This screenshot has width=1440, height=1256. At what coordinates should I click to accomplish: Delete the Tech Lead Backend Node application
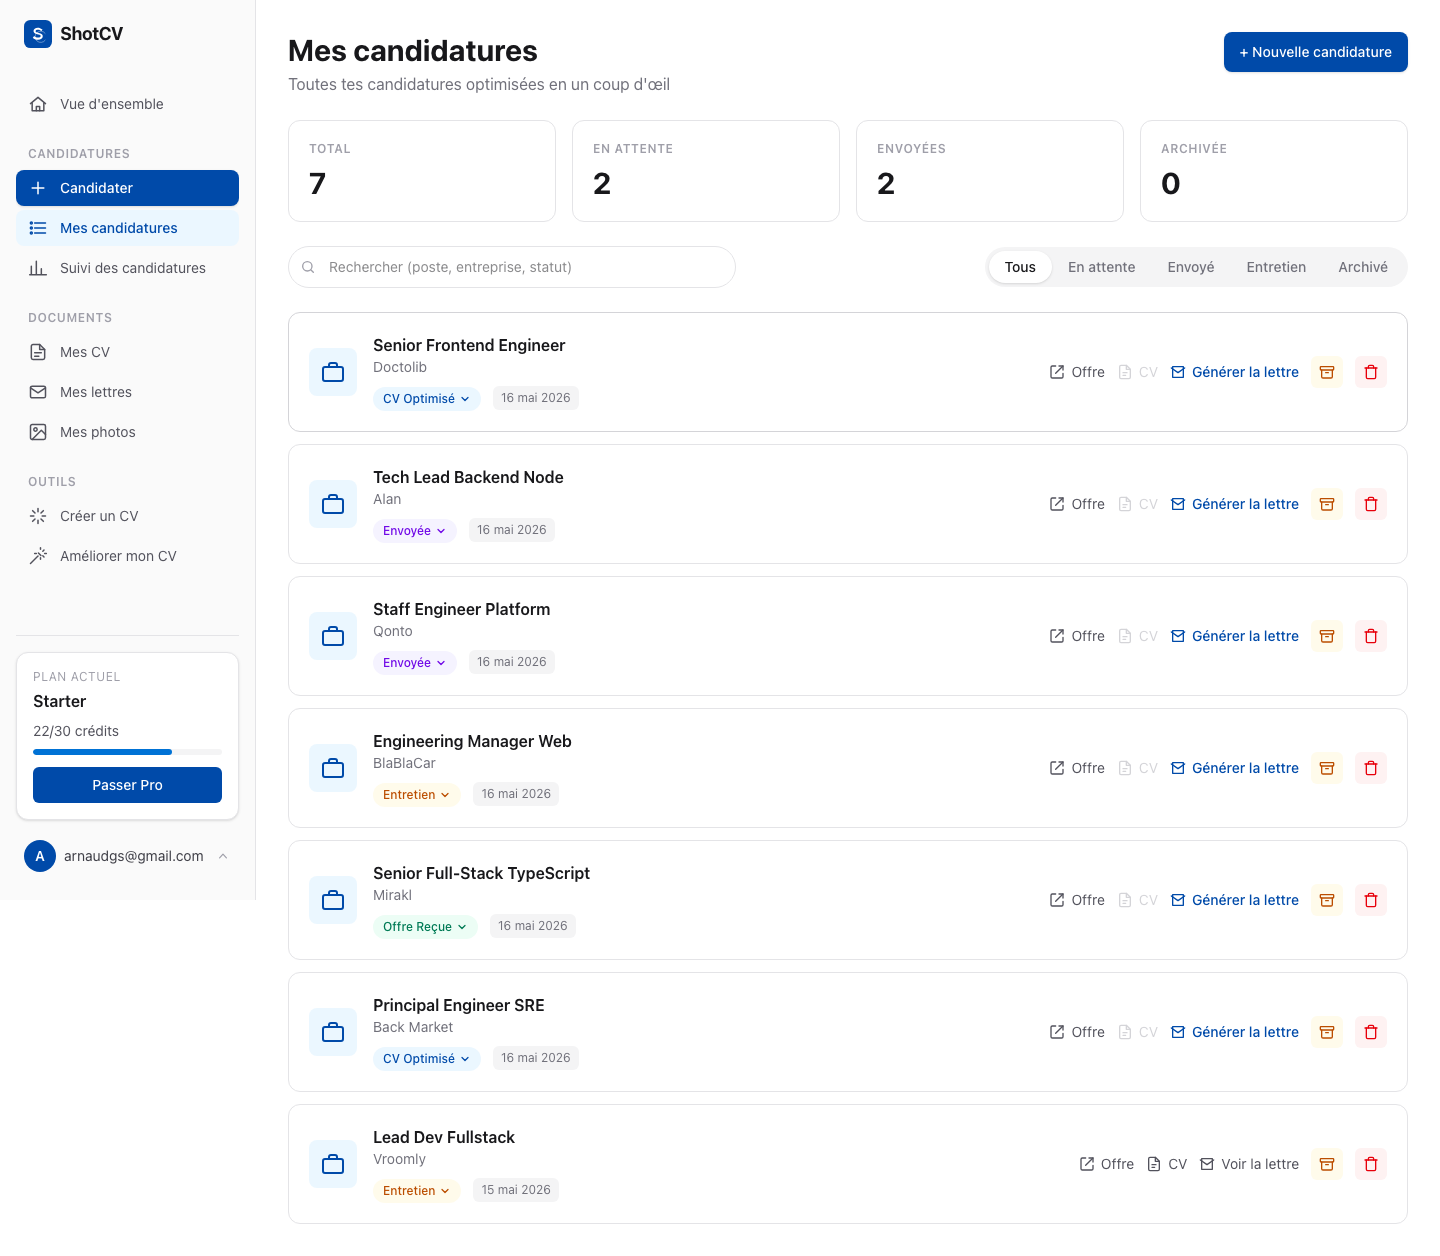[x=1371, y=504]
